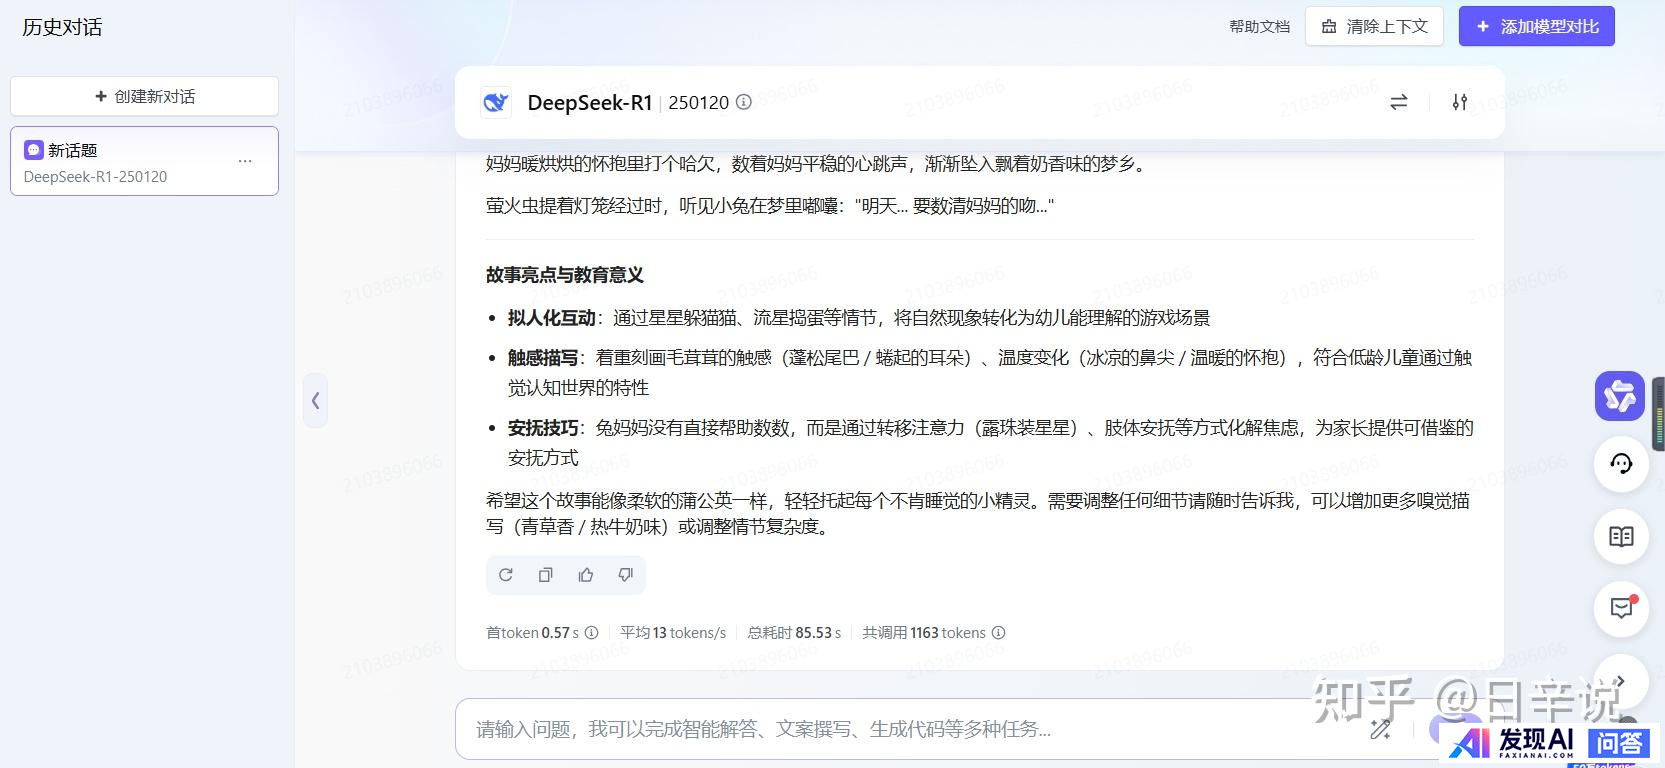Open model parameter settings sliders icon
The height and width of the screenshot is (768, 1665).
[1460, 102]
